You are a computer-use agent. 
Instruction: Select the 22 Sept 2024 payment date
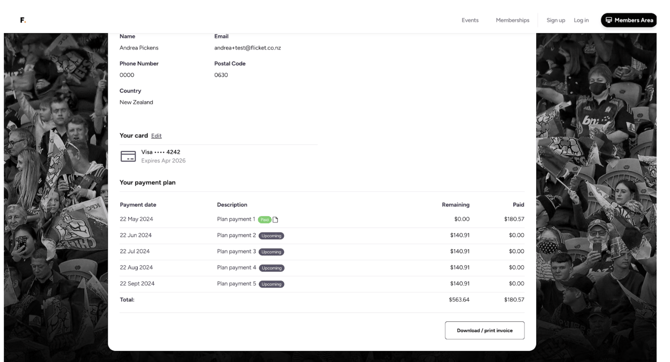click(137, 284)
